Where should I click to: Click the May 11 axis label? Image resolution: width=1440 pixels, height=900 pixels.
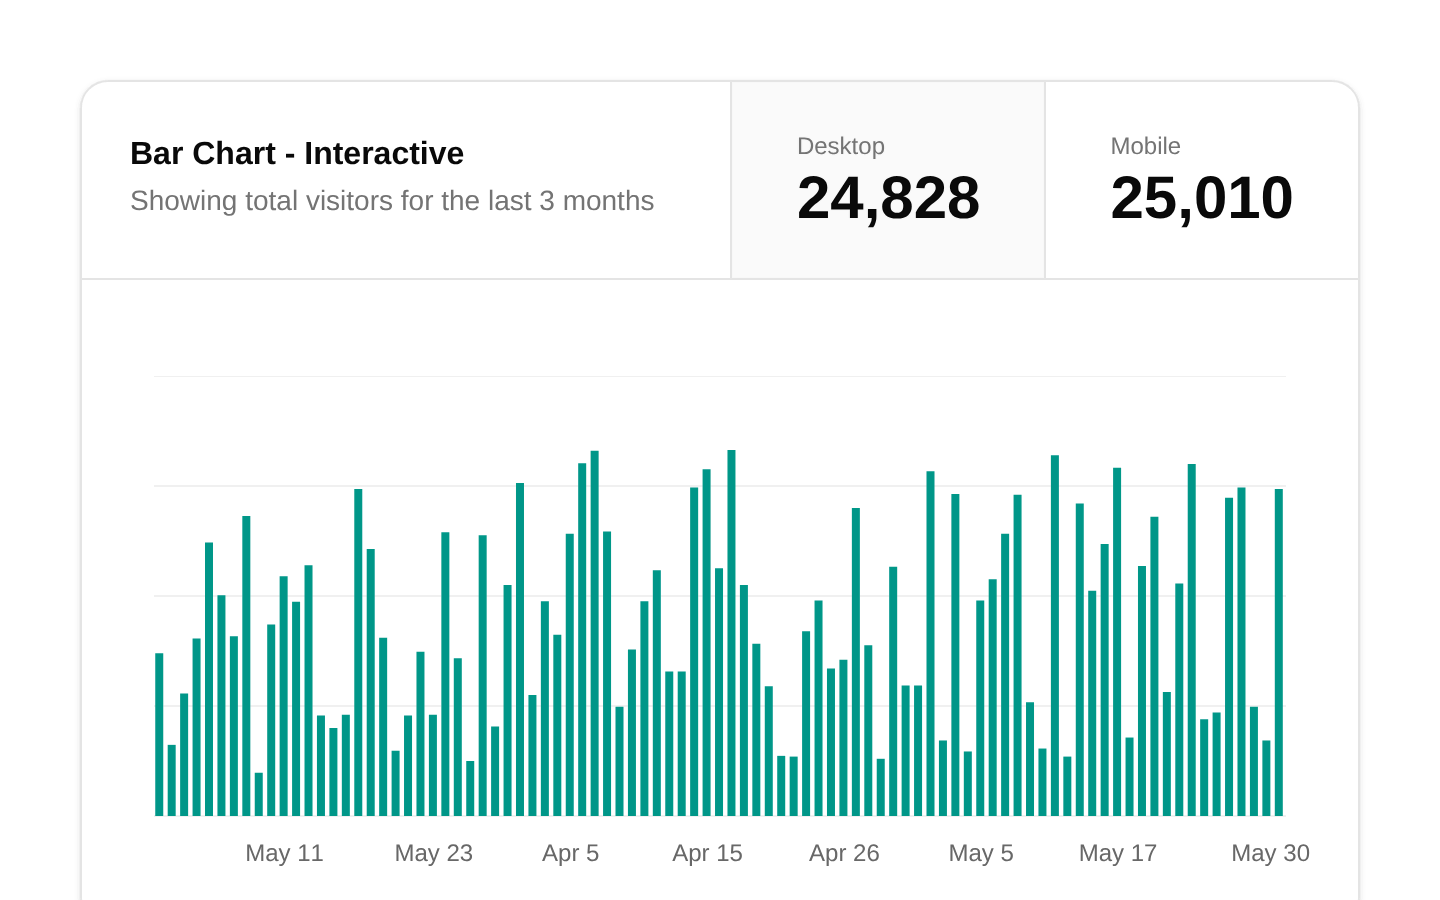(x=284, y=853)
